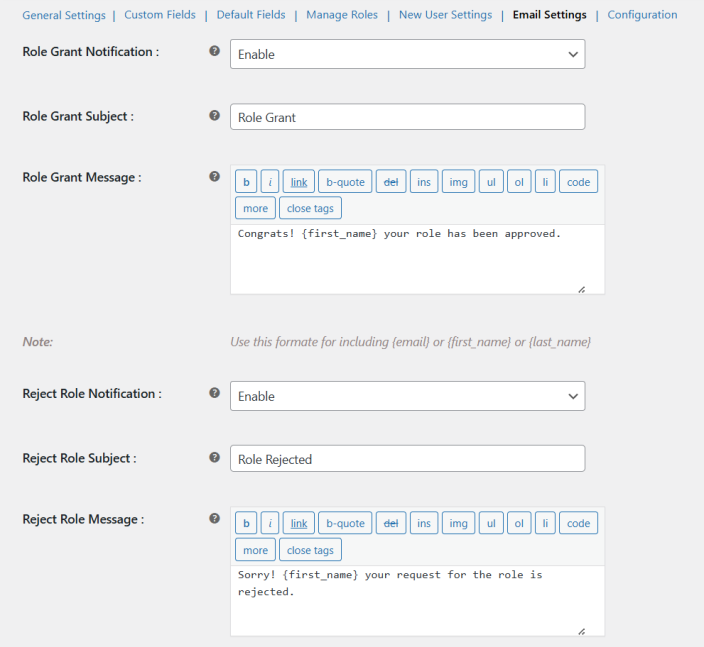Viewport: 704px width, 647px height.
Task: Click code button in Reject Role Message editor
Action: [x=578, y=523]
